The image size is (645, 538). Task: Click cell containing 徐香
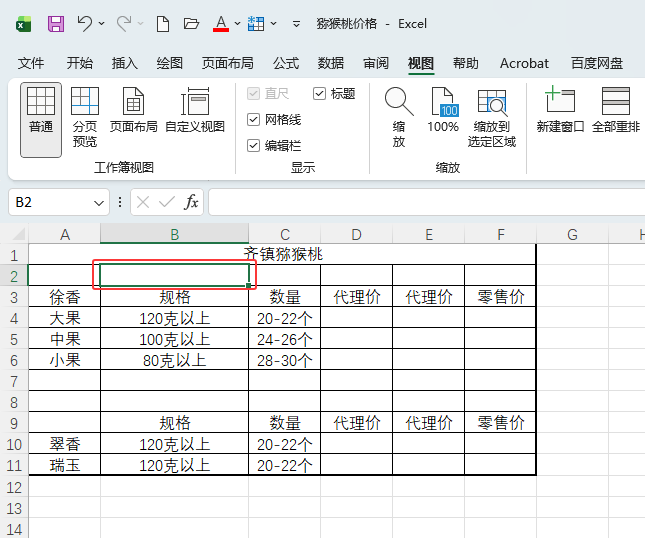65,297
